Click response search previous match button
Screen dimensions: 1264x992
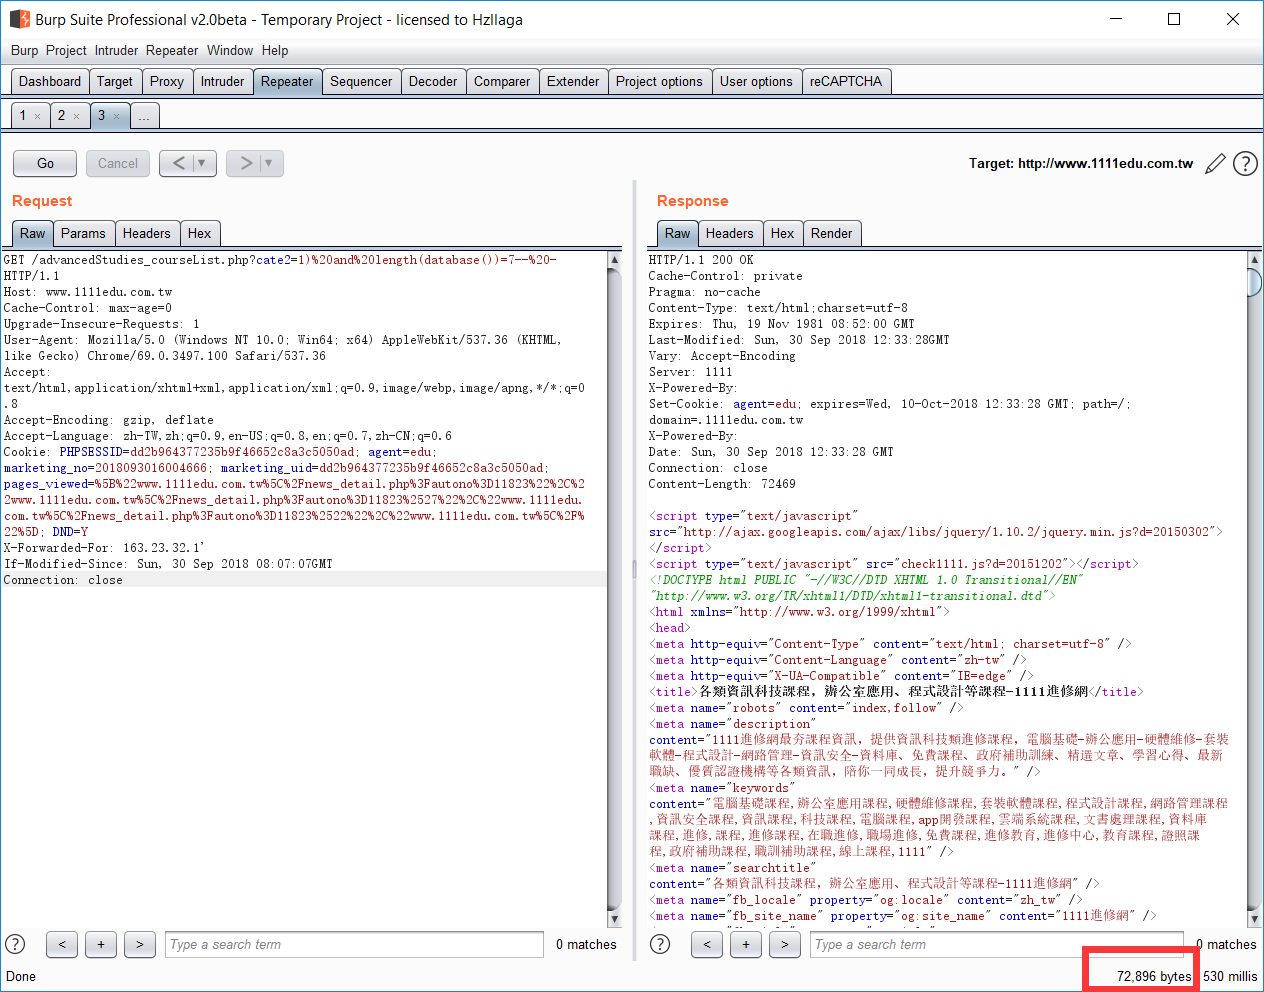point(707,944)
